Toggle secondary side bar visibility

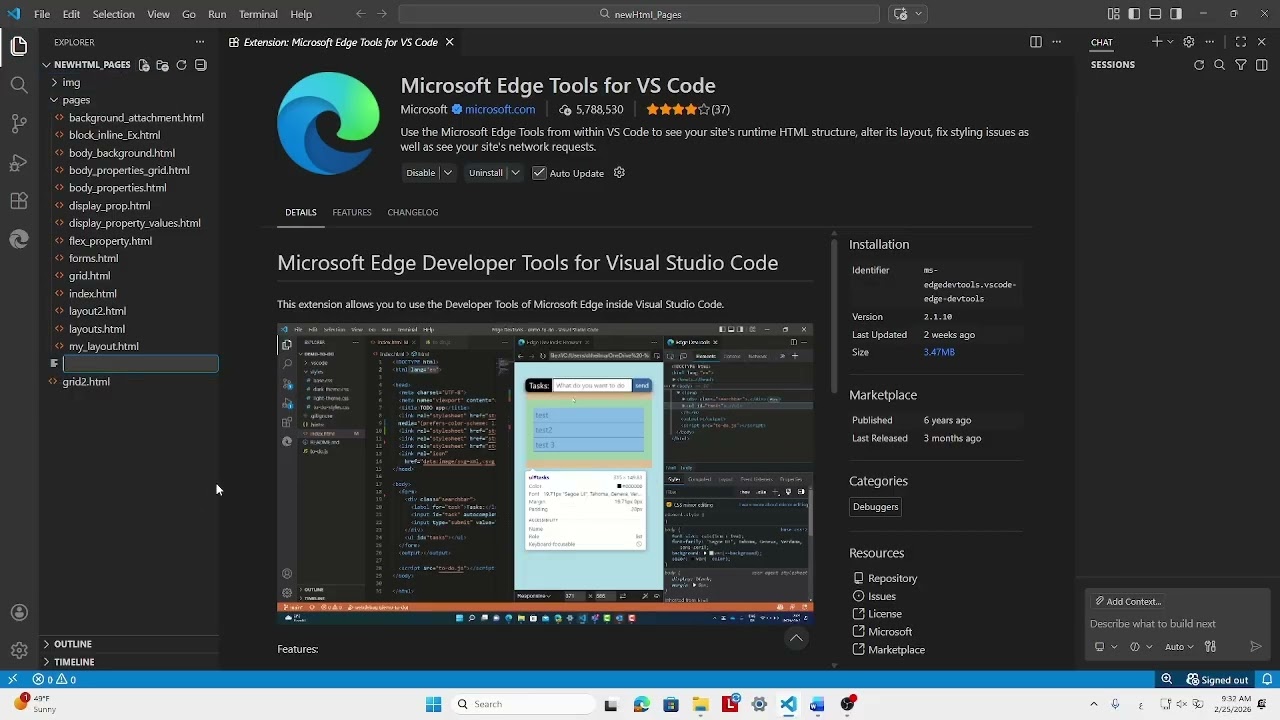tap(1176, 14)
